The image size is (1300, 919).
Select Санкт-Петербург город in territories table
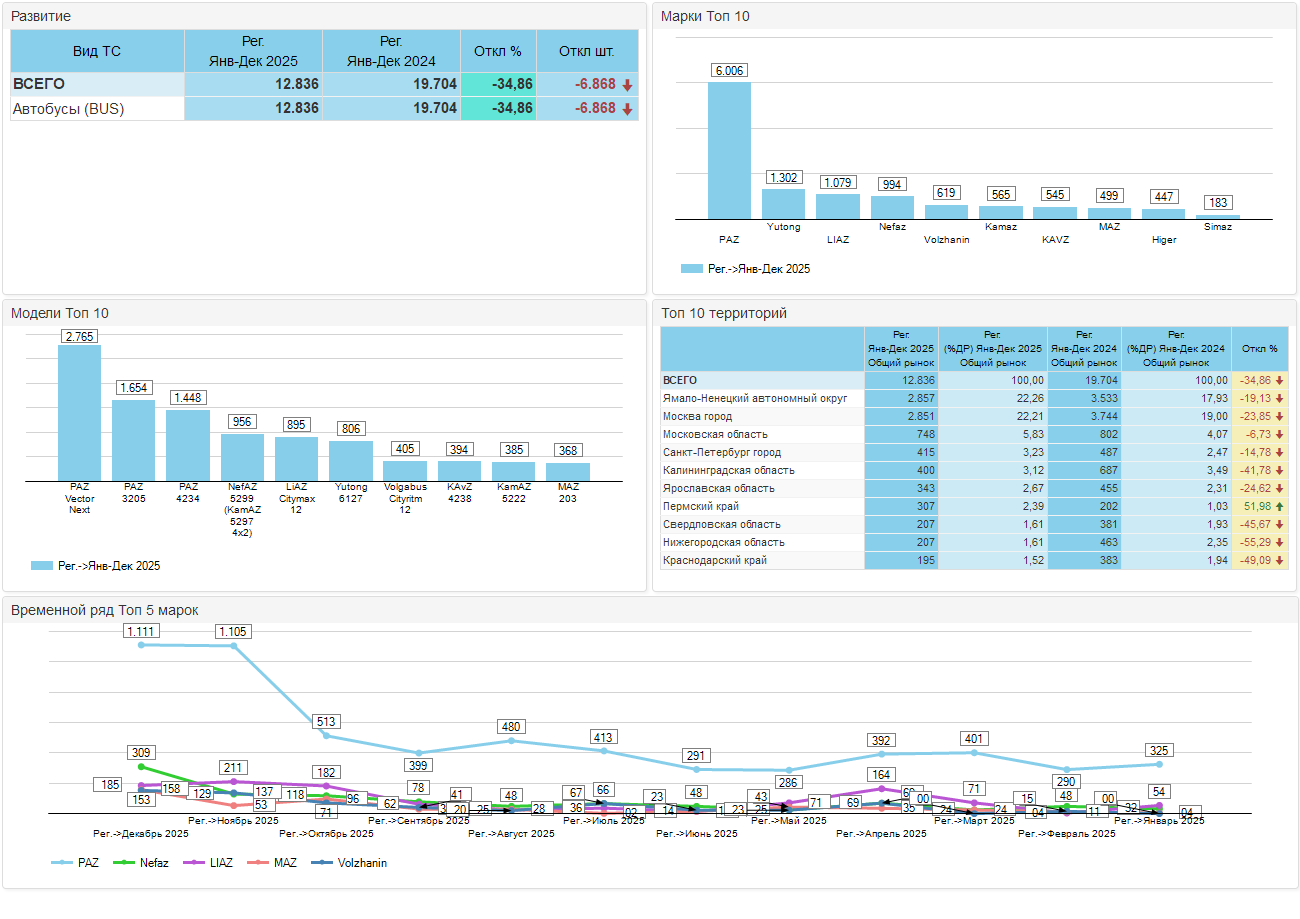coord(722,453)
